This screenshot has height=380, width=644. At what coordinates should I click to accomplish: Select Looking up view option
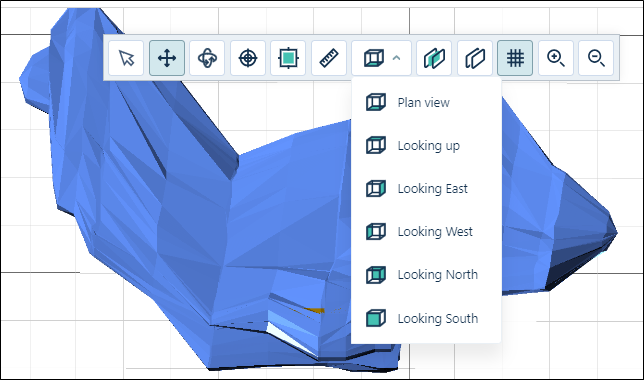[x=428, y=145]
